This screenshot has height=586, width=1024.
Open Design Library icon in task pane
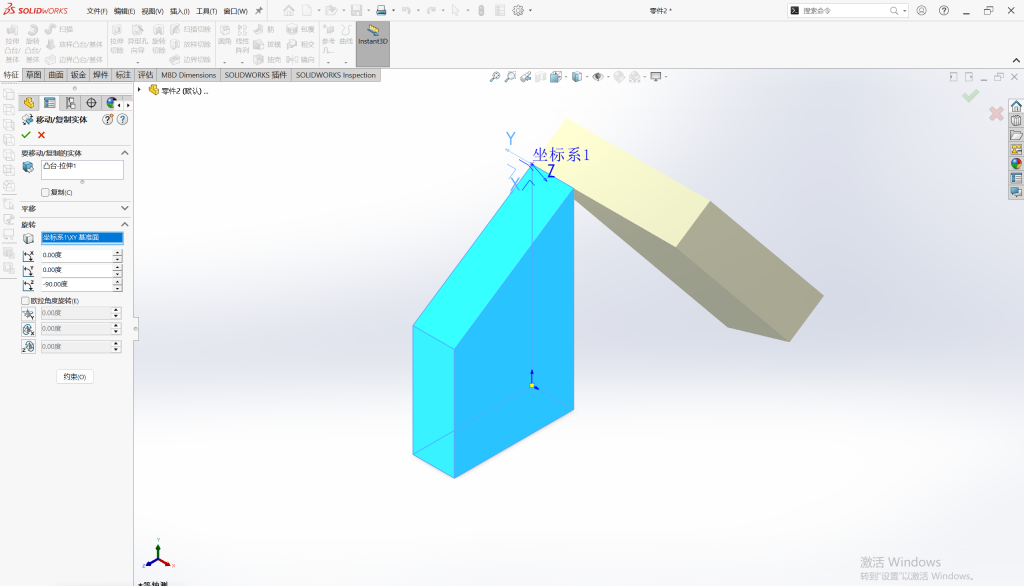(x=1016, y=121)
